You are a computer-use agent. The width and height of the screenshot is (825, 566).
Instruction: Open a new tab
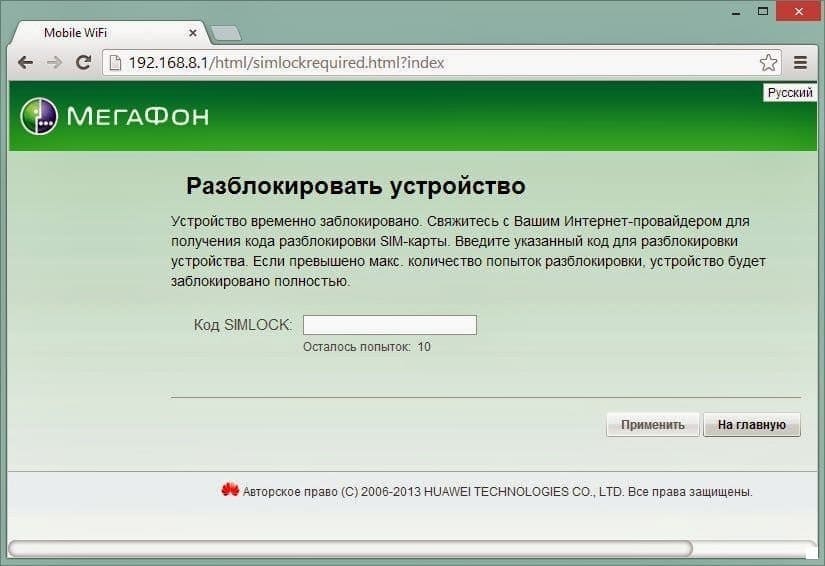click(226, 34)
